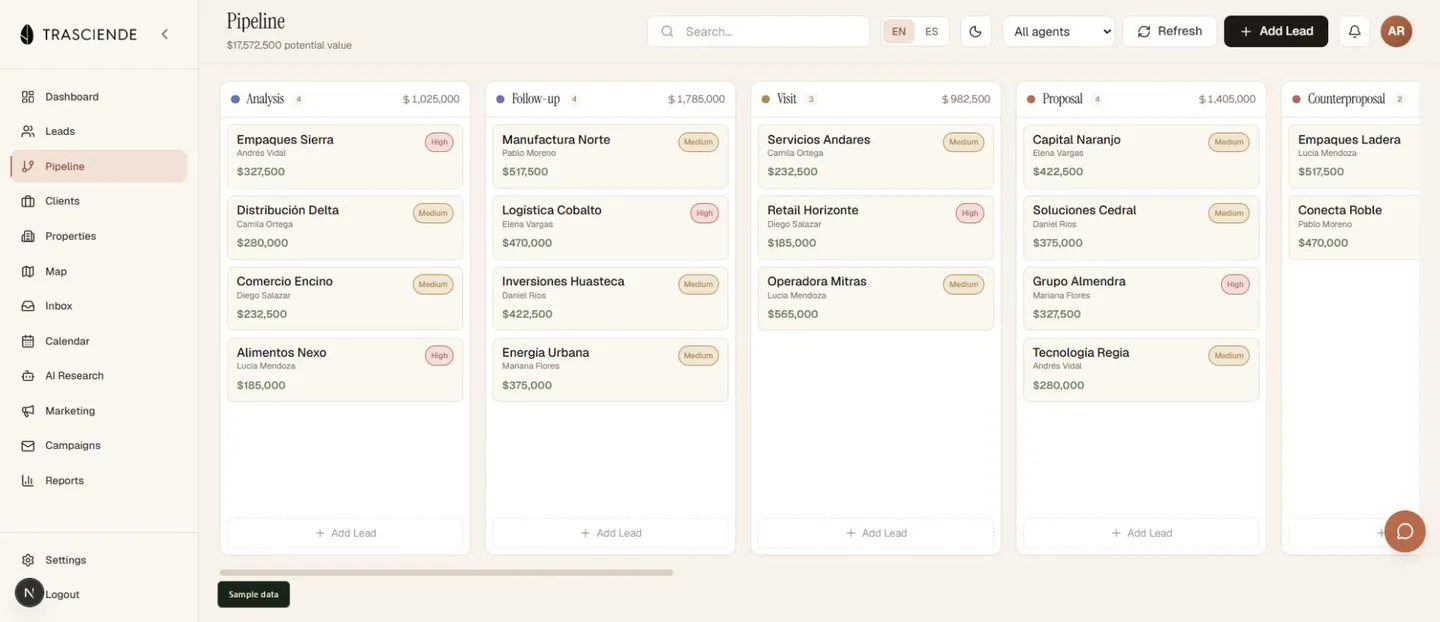Open the Comercio Encino lead card
The height and width of the screenshot is (622, 1440).
(x=345, y=298)
